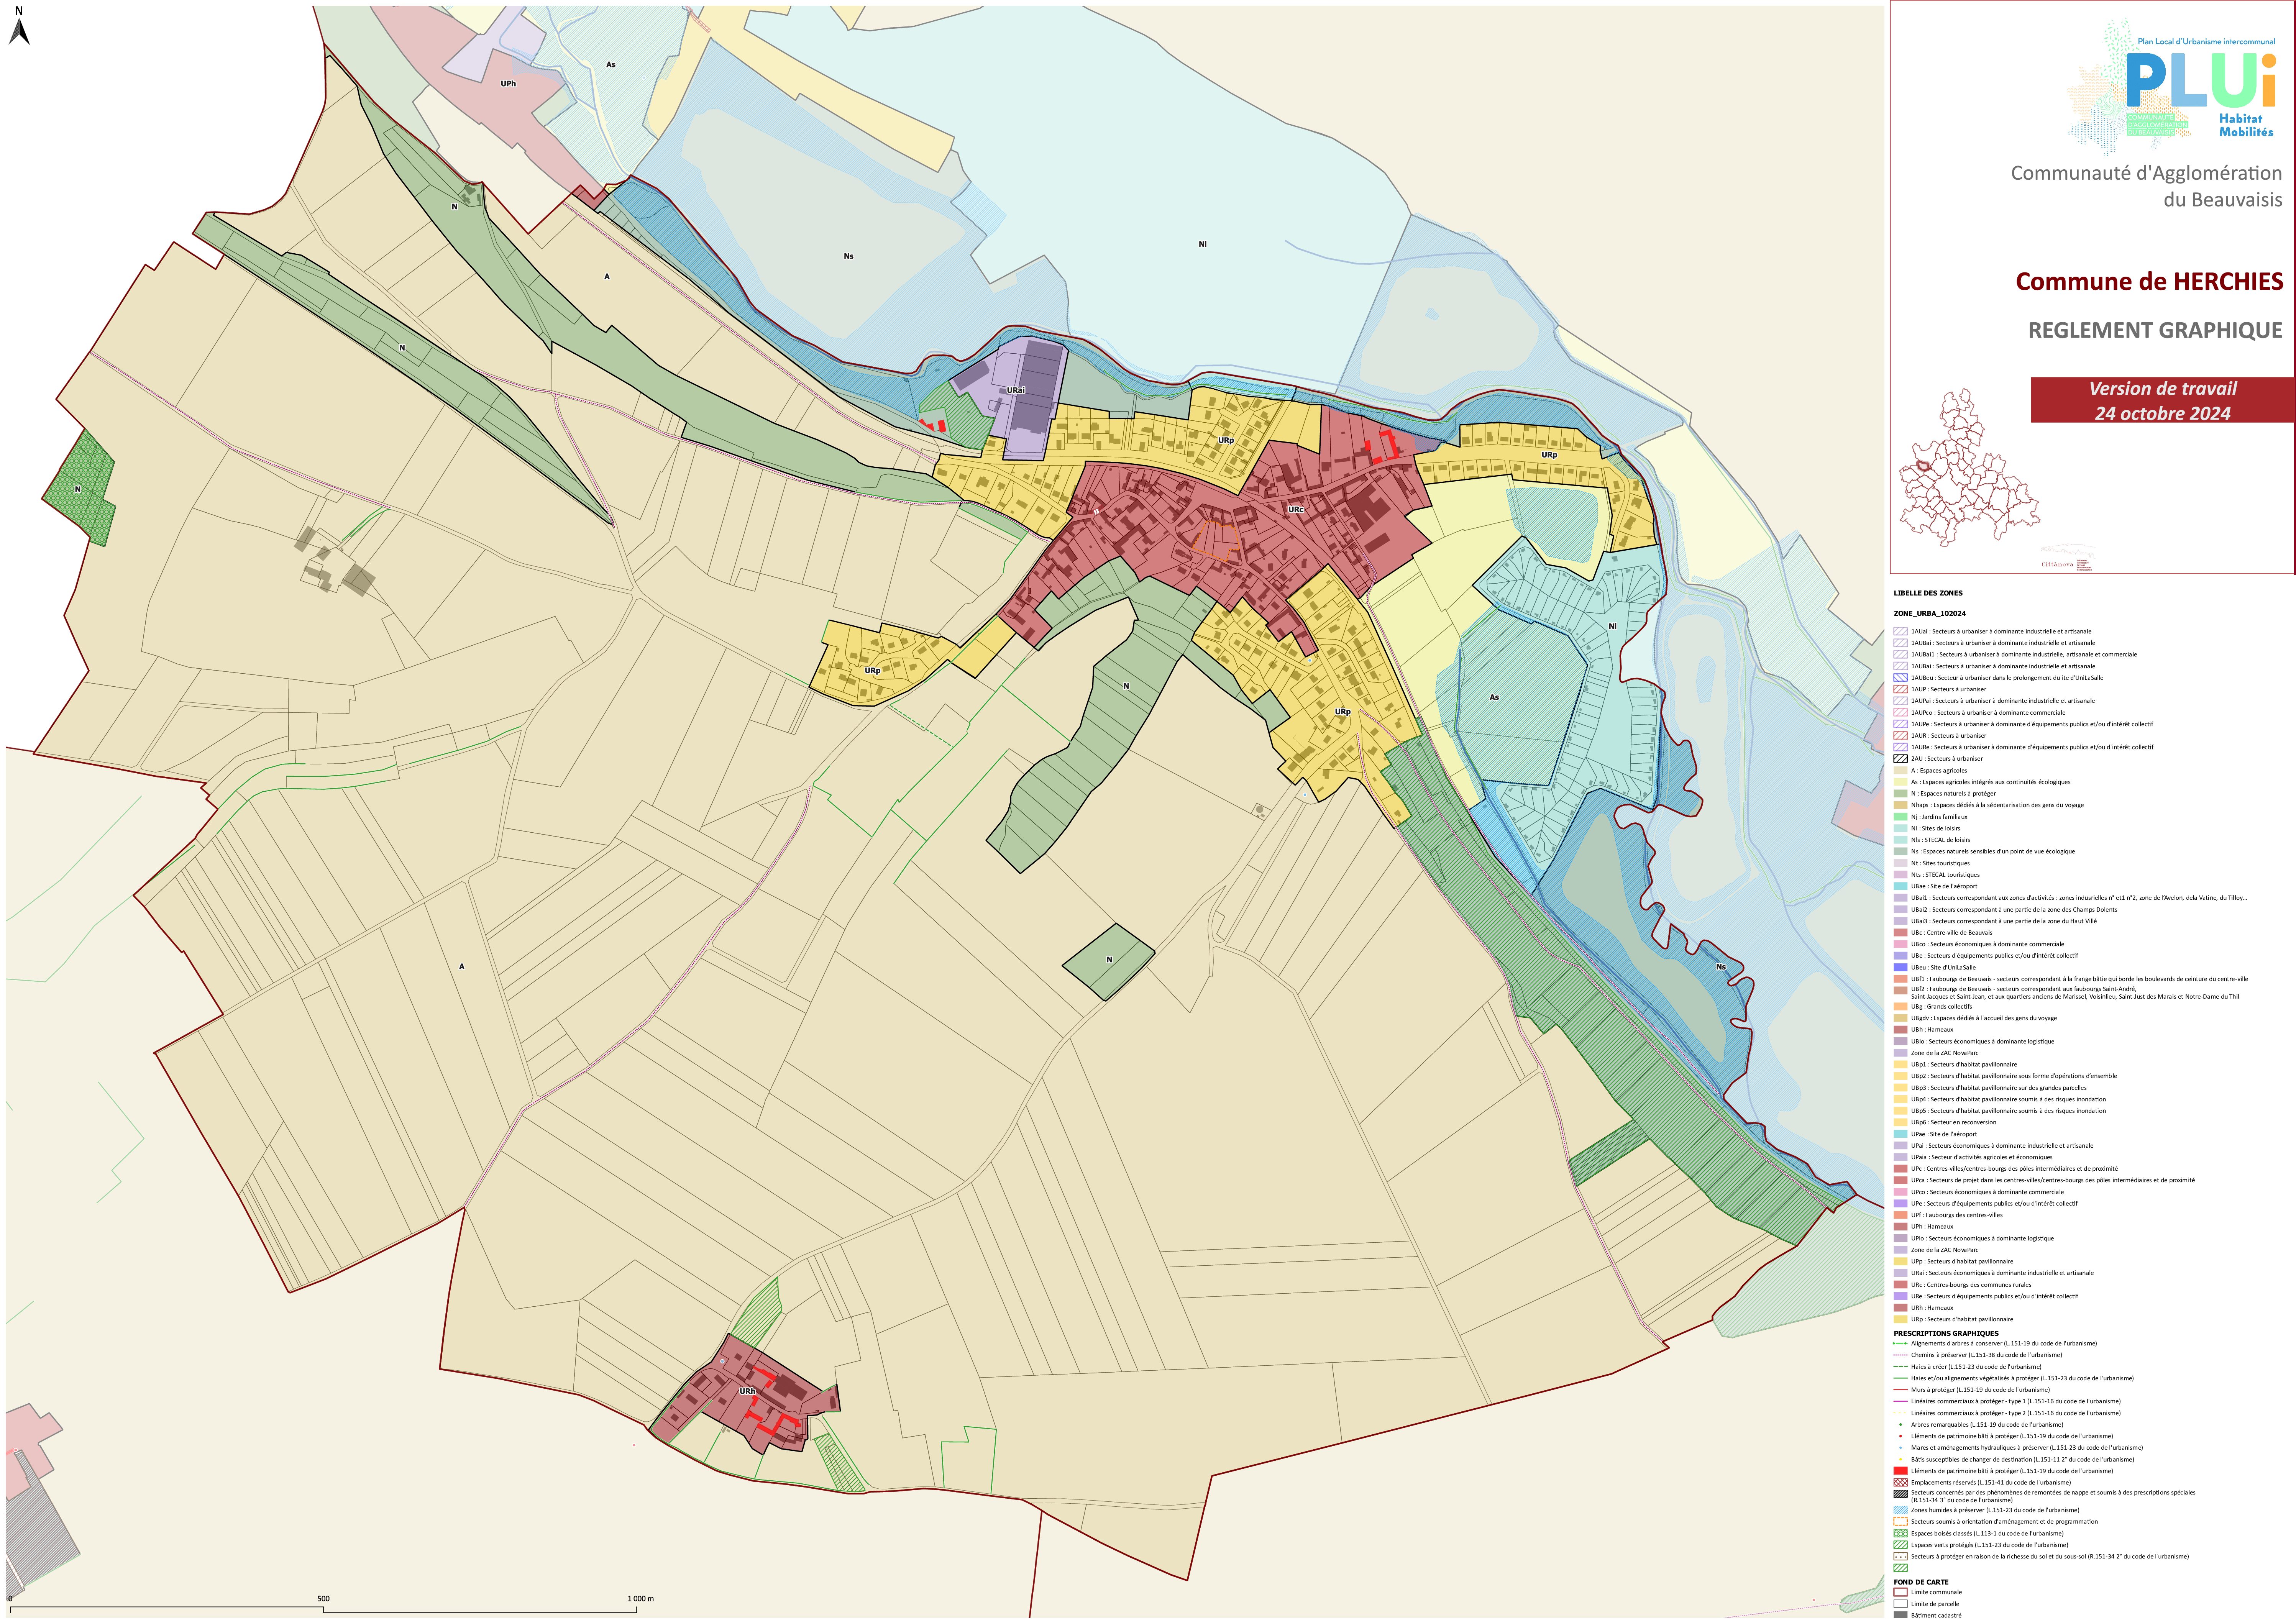Click the Chemins à préserver dashed line symbol
The width and height of the screenshot is (2296, 1624).
tap(1900, 1355)
